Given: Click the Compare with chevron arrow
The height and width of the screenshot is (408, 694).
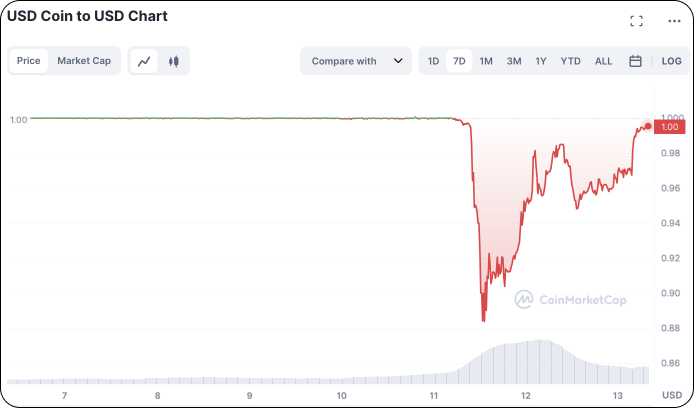Looking at the screenshot, I should click(398, 61).
